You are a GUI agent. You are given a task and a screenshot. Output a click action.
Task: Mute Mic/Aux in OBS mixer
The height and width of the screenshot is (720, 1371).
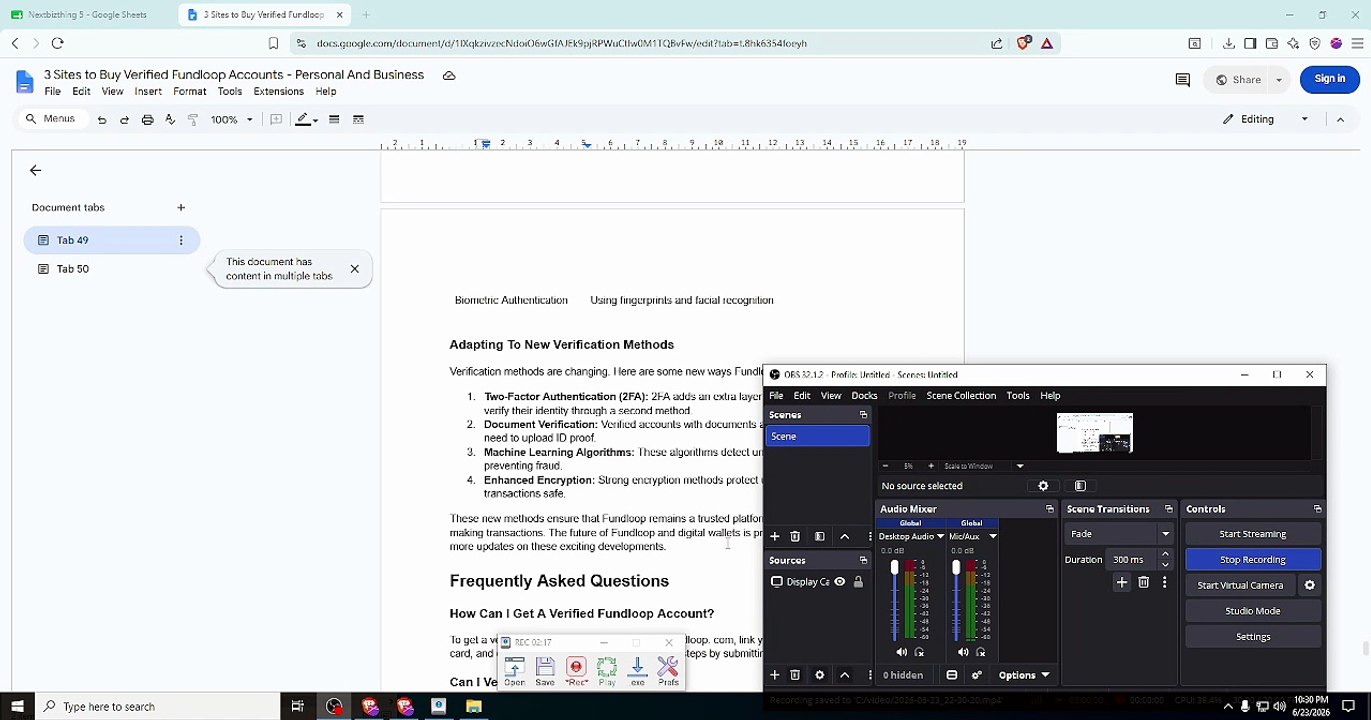click(x=963, y=653)
